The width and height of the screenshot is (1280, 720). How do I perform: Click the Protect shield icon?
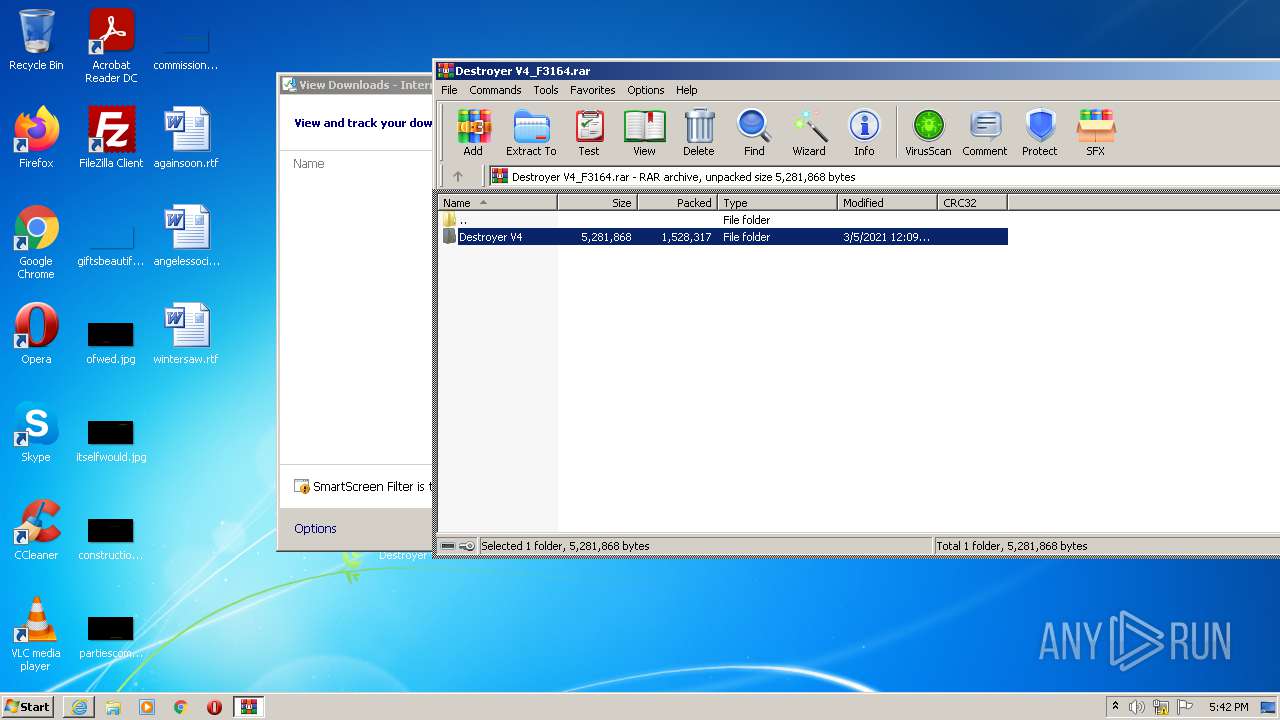[x=1040, y=134]
